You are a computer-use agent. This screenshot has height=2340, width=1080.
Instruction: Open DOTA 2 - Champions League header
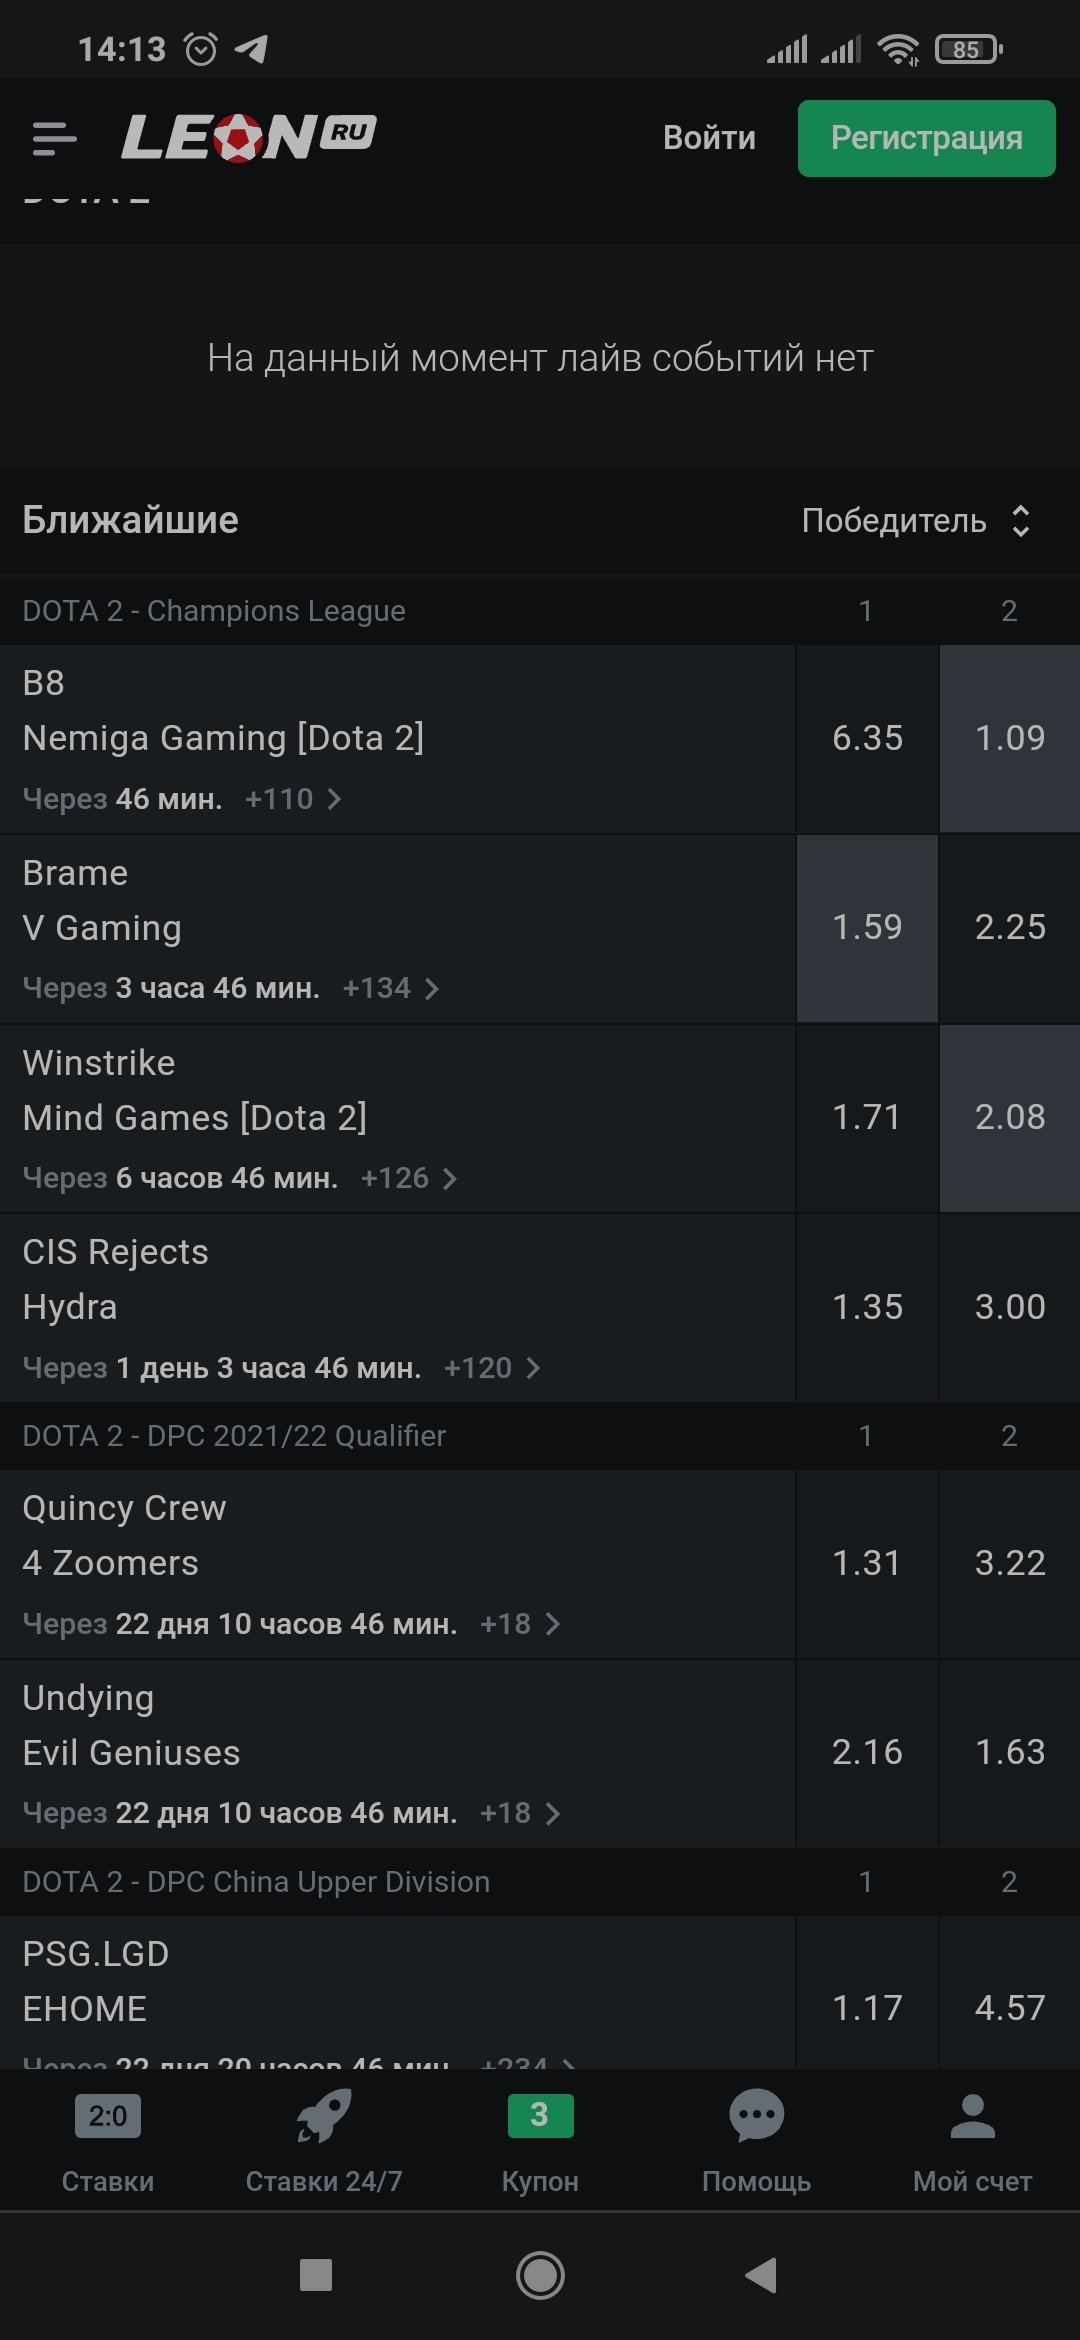(214, 611)
